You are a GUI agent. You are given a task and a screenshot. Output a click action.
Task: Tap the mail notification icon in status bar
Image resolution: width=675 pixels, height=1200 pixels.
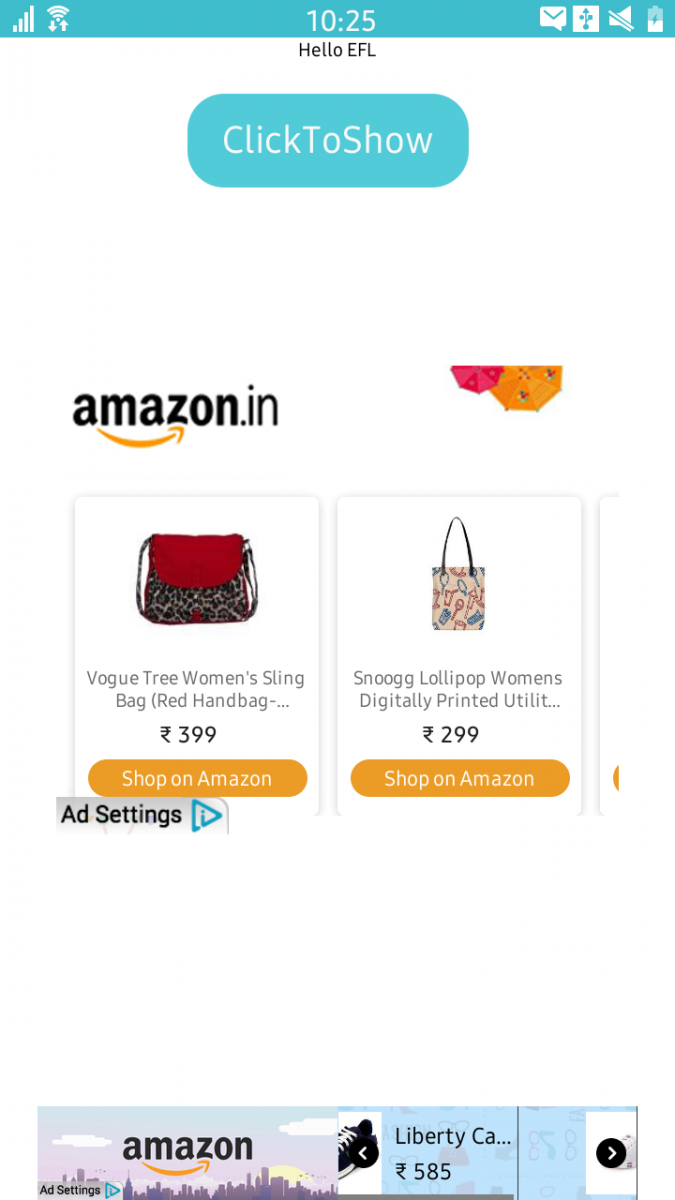tap(553, 18)
